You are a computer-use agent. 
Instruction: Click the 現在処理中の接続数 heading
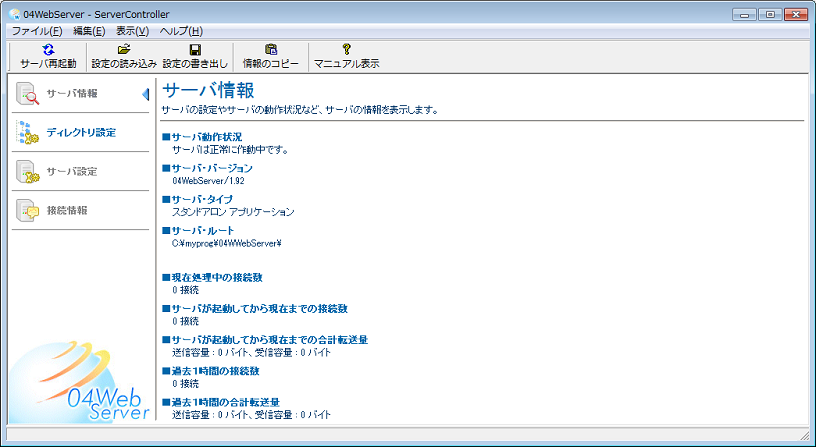[x=212, y=277]
